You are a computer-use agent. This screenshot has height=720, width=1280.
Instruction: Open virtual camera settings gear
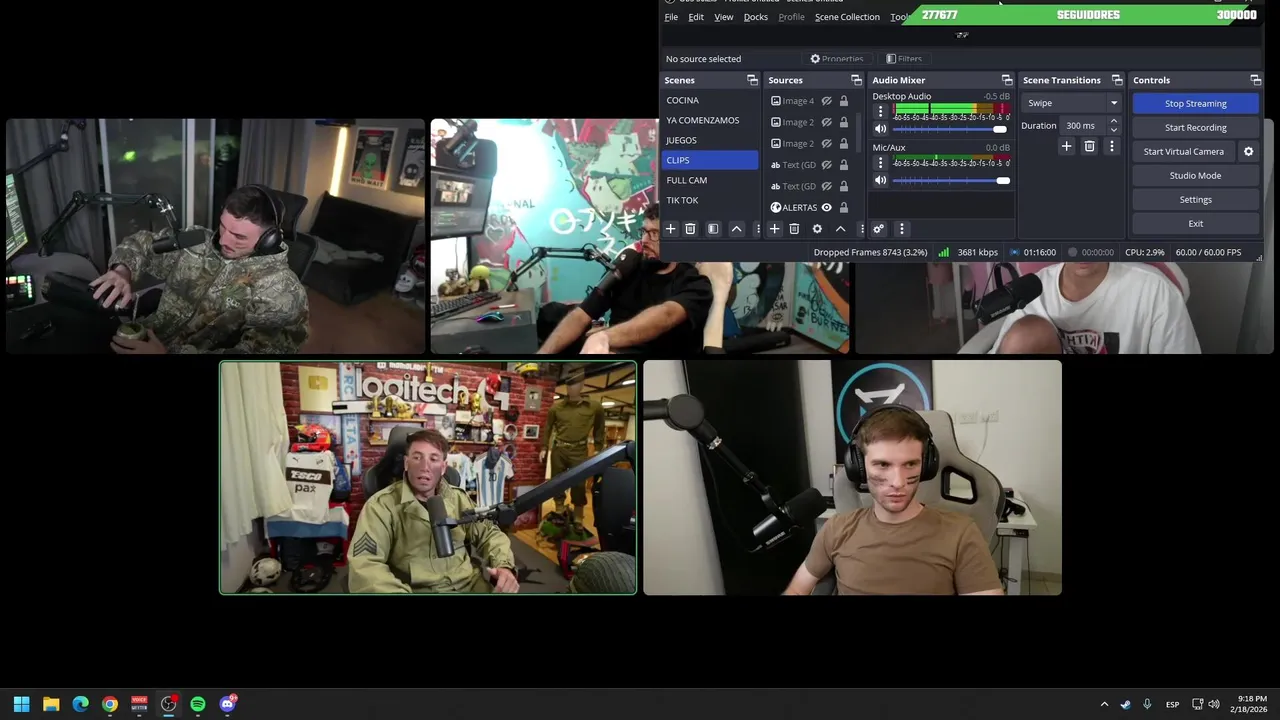click(x=1248, y=151)
